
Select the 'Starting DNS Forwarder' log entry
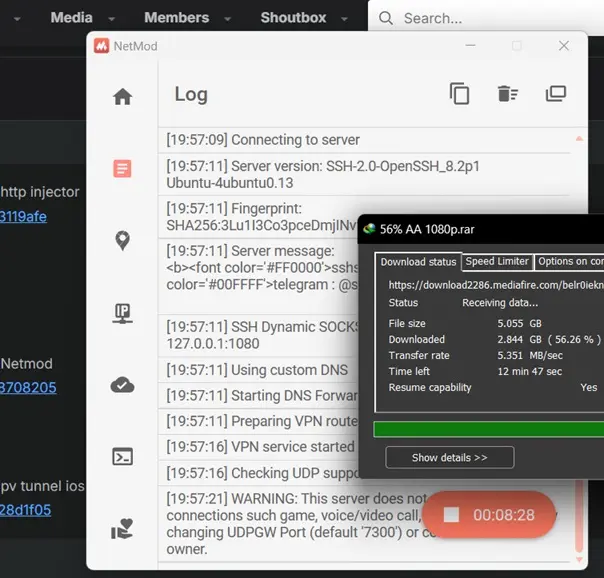pos(258,395)
